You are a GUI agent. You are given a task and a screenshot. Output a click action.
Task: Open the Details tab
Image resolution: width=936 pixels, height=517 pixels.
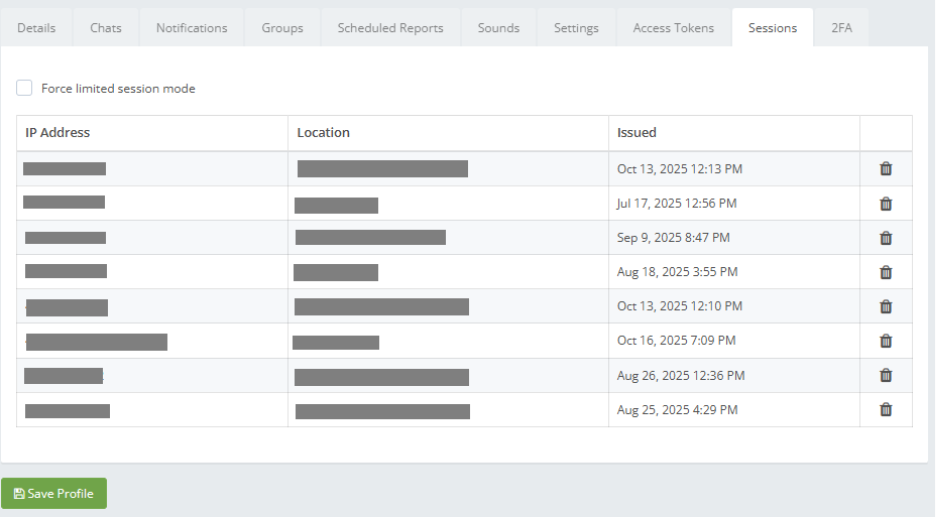pos(36,28)
